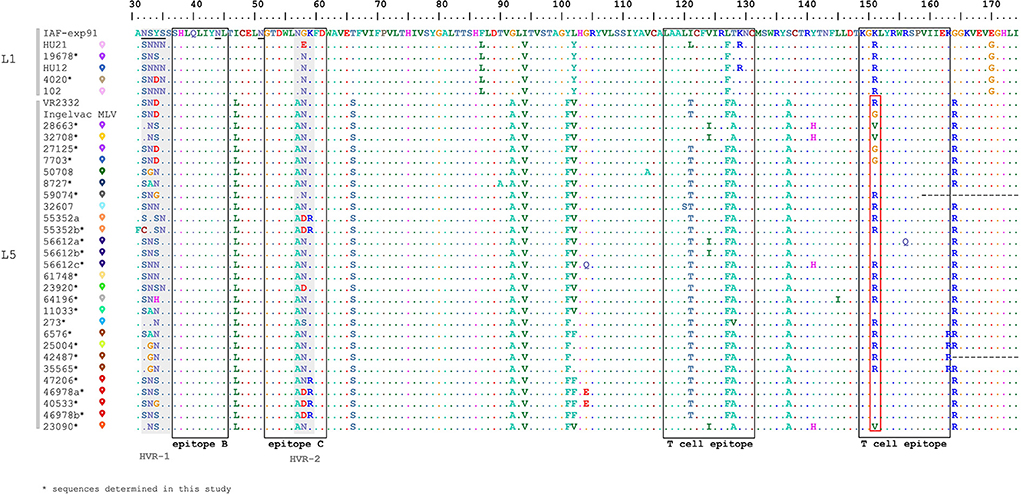Image resolution: width=1021 pixels, height=494 pixels.
Task: Click the T cell epitope label below the 120-130 box
Action: click(710, 444)
